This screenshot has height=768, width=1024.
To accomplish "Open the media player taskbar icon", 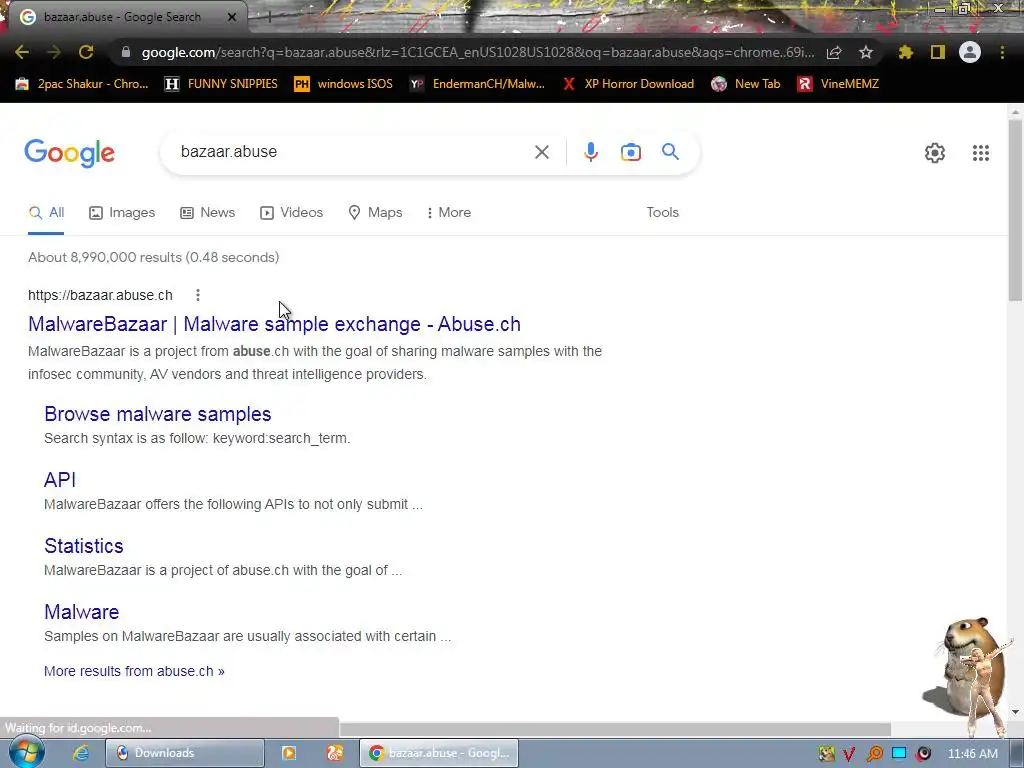I will [289, 753].
